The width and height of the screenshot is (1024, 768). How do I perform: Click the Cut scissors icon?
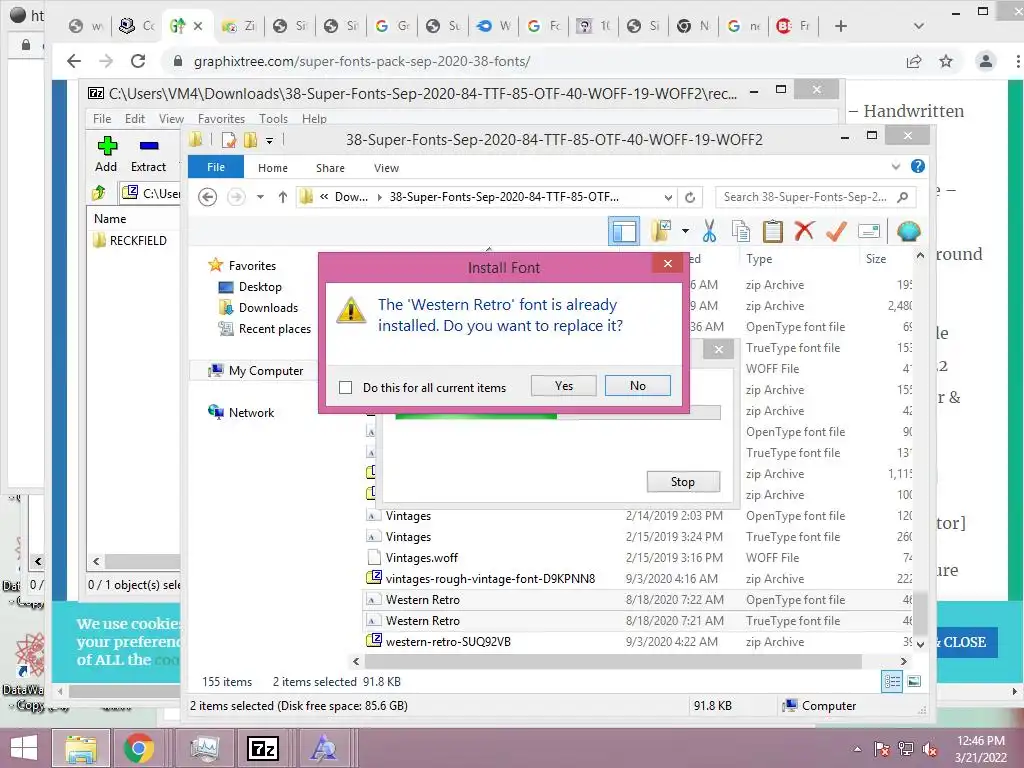click(x=709, y=231)
